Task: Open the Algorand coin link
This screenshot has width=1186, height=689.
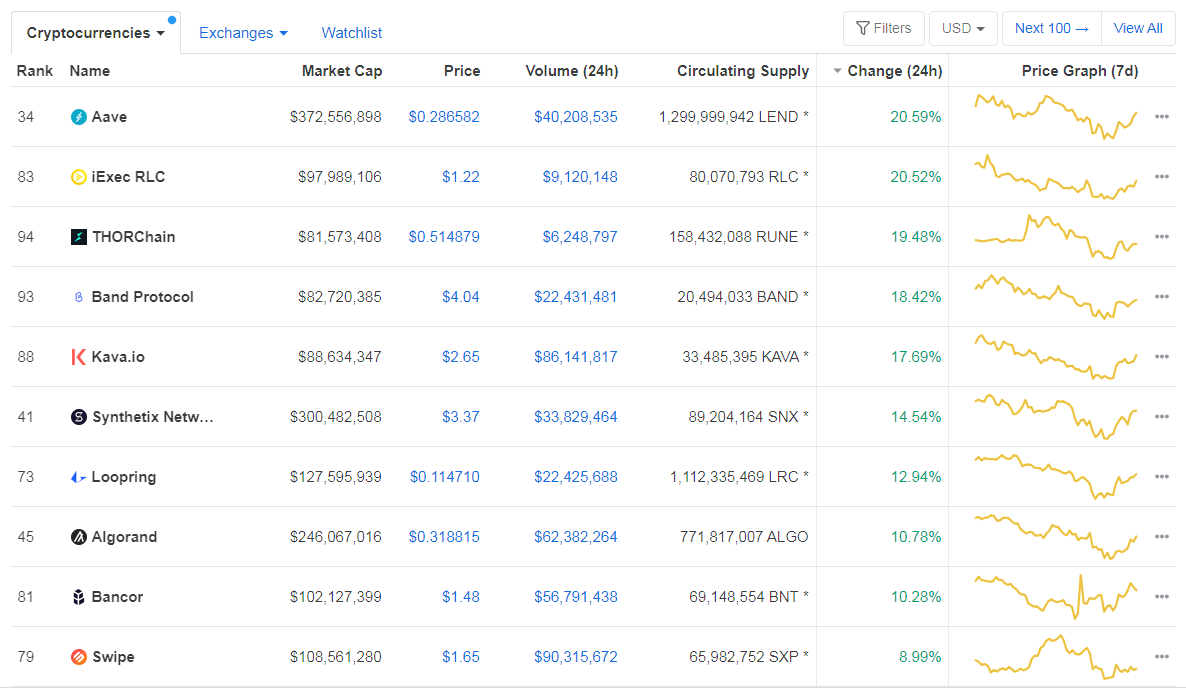Action: 124,537
